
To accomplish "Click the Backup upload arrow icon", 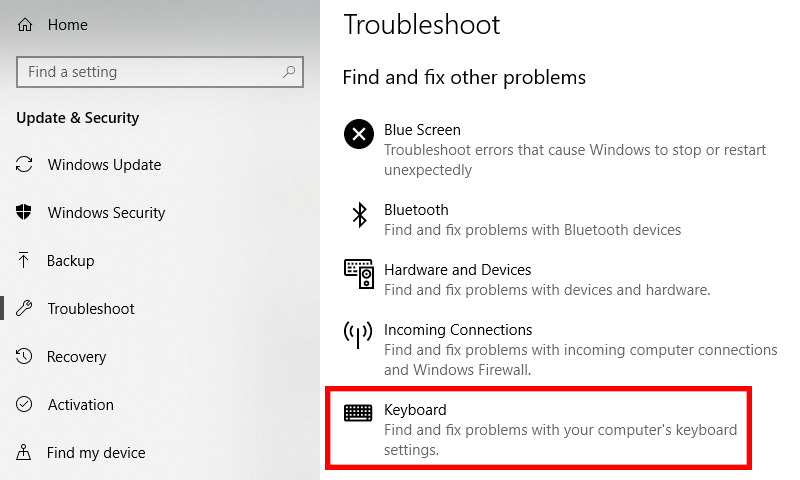I will (x=25, y=261).
